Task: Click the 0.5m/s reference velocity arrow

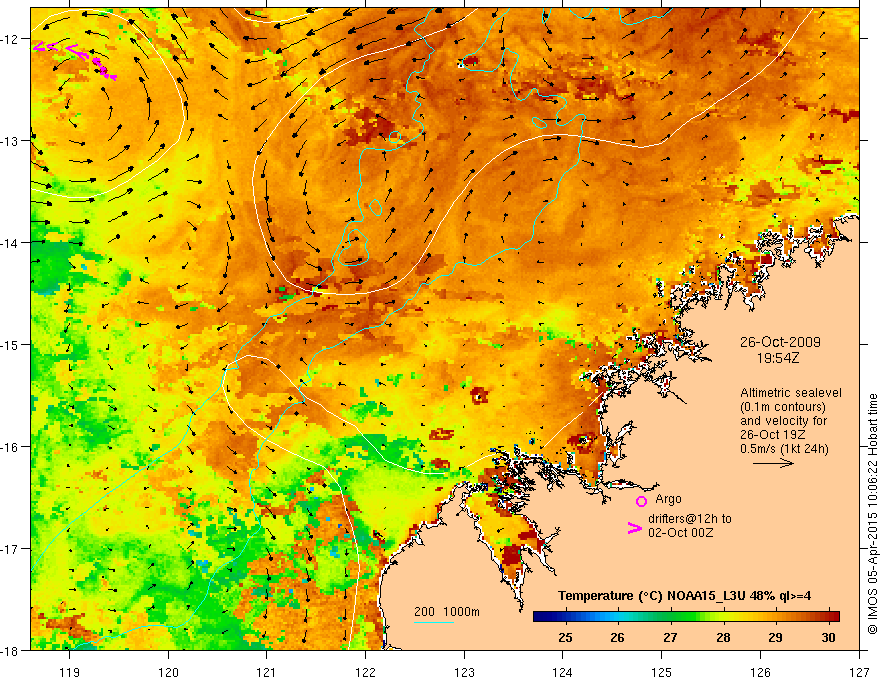Action: point(773,463)
